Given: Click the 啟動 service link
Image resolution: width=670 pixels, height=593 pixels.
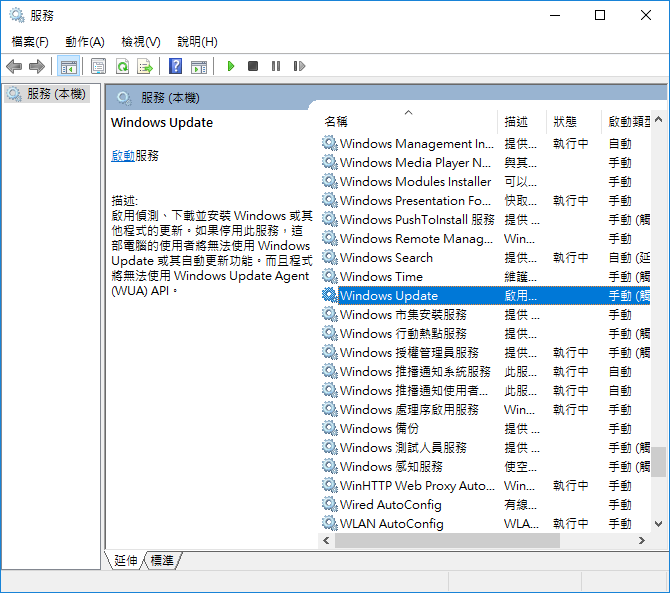Looking at the screenshot, I should point(123,156).
